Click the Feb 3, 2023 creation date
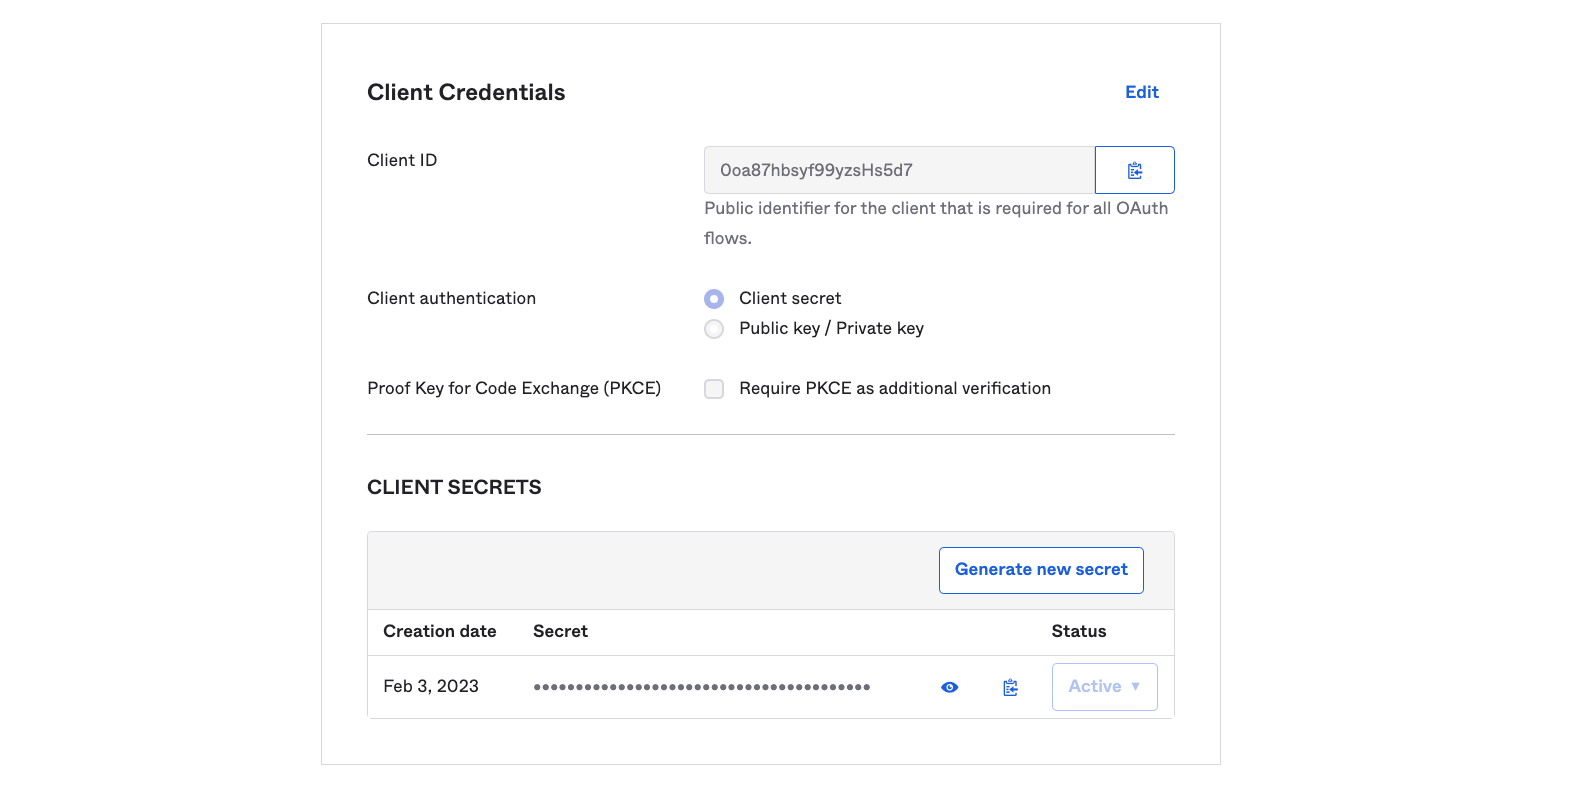 (x=431, y=686)
